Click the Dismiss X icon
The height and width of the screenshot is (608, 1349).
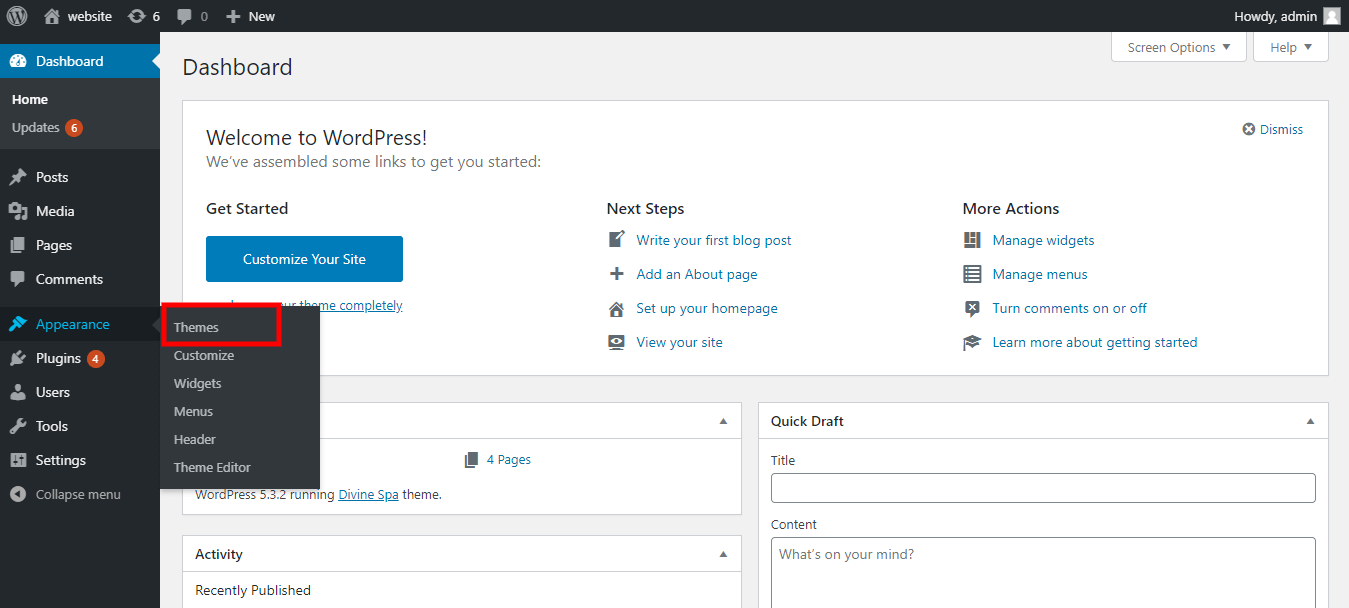pyautogui.click(x=1249, y=129)
